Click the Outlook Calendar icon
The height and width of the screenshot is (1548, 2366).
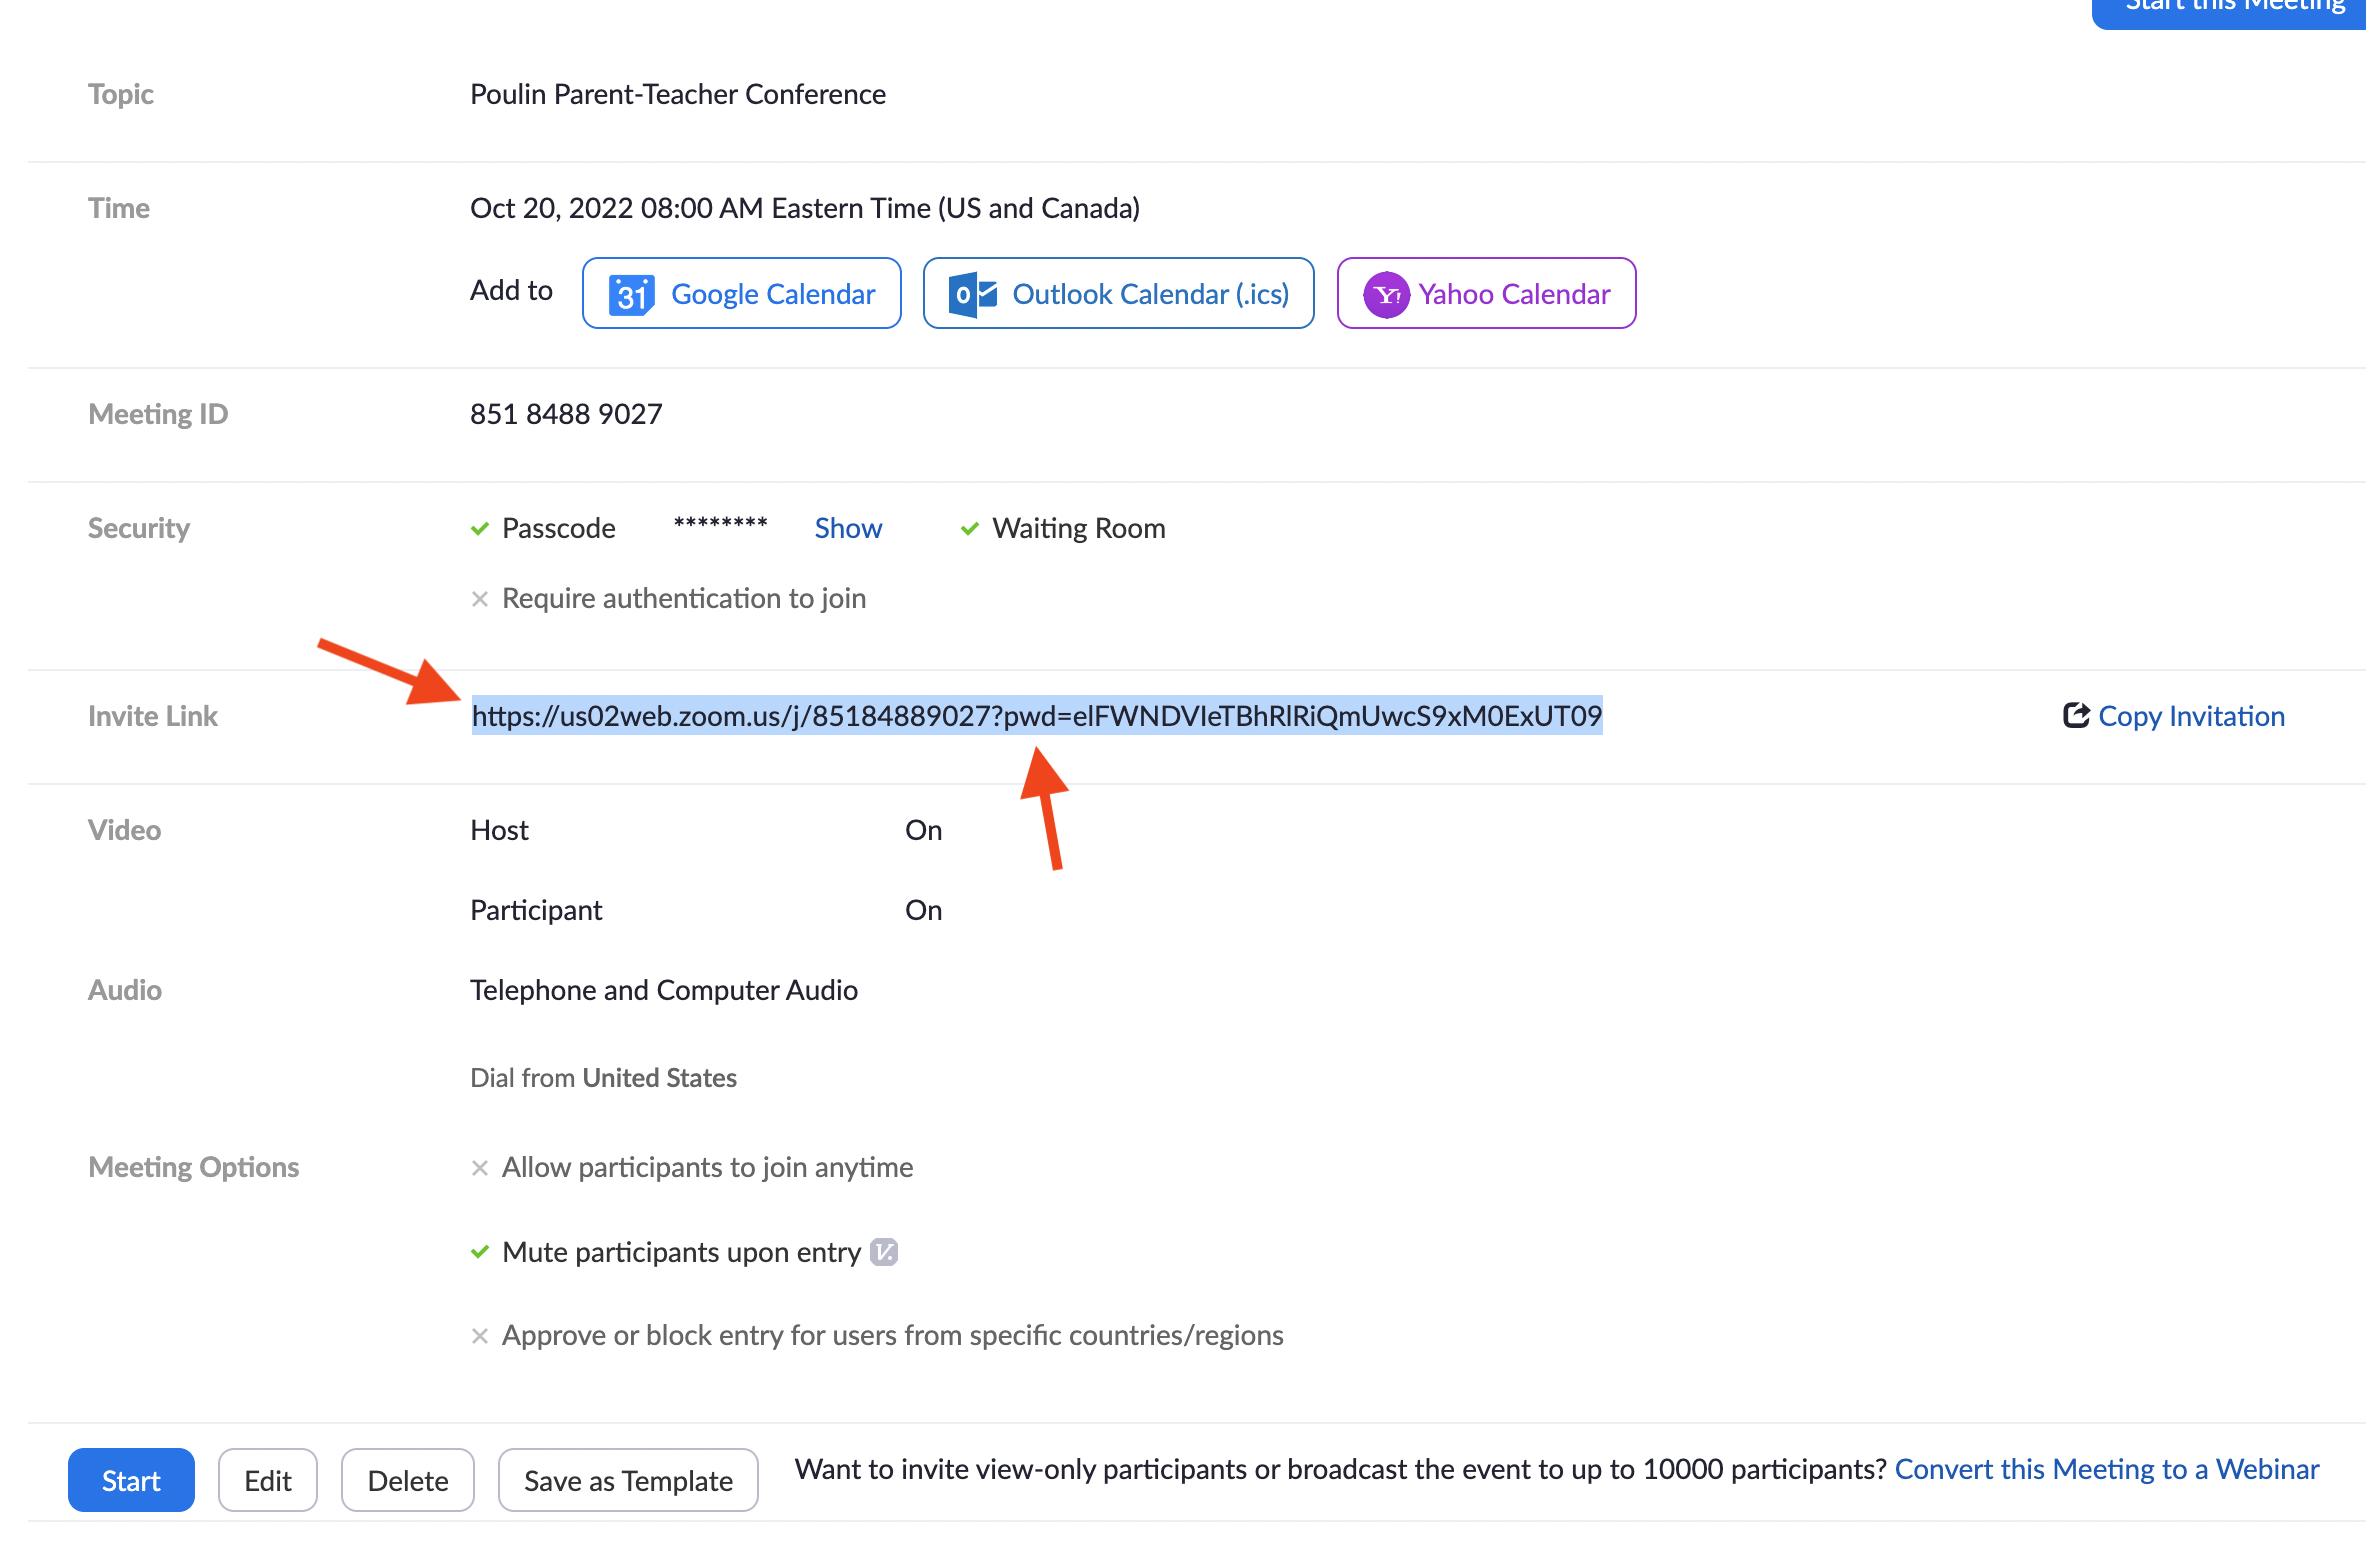pyautogui.click(x=972, y=294)
